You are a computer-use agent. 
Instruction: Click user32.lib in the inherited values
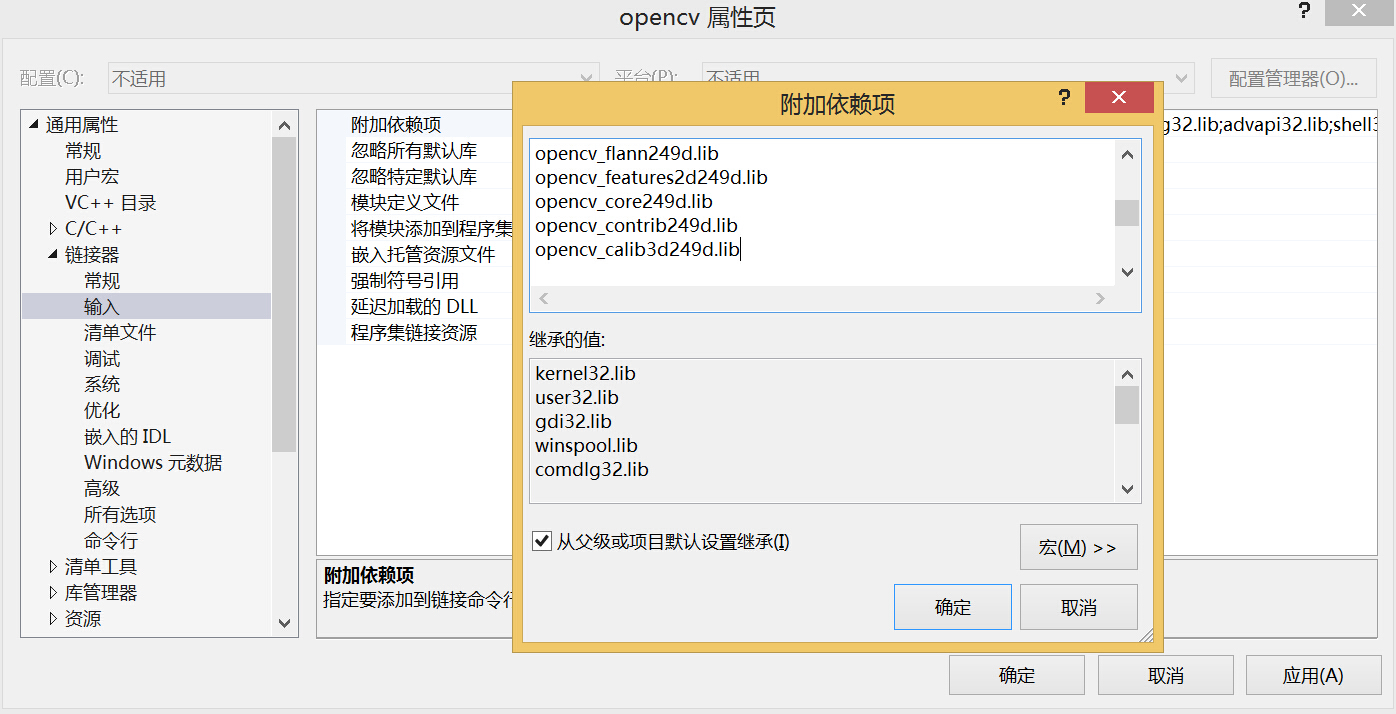[x=577, y=398]
